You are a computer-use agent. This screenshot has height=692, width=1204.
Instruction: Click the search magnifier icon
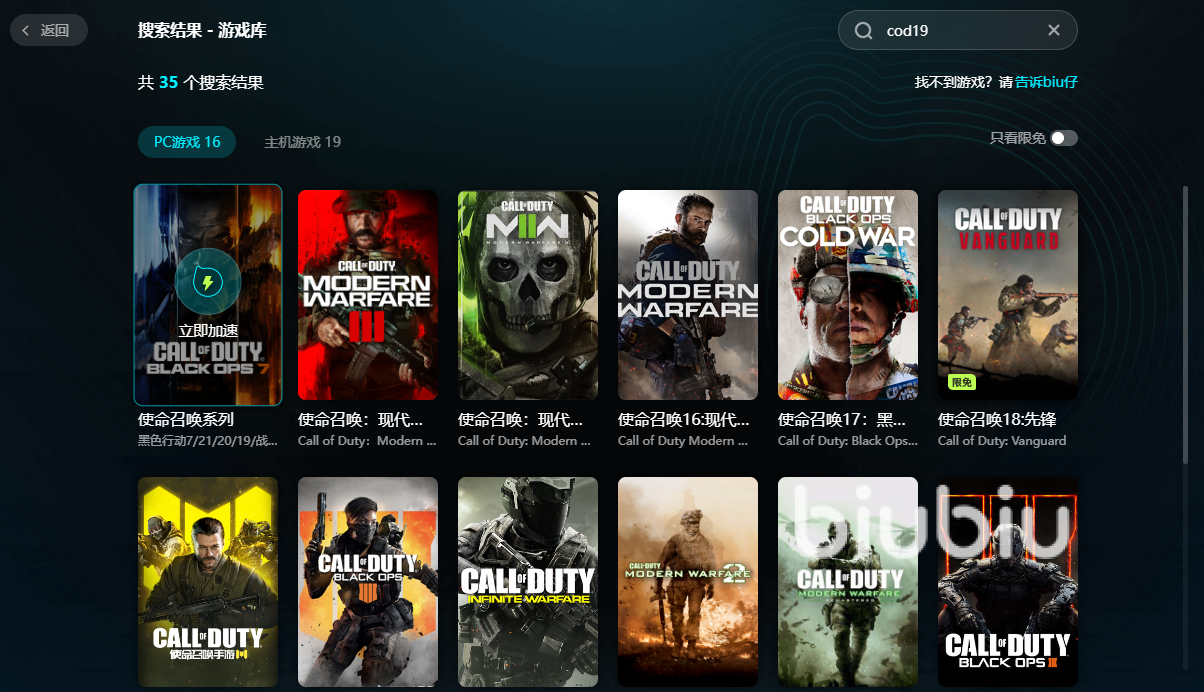pos(864,31)
